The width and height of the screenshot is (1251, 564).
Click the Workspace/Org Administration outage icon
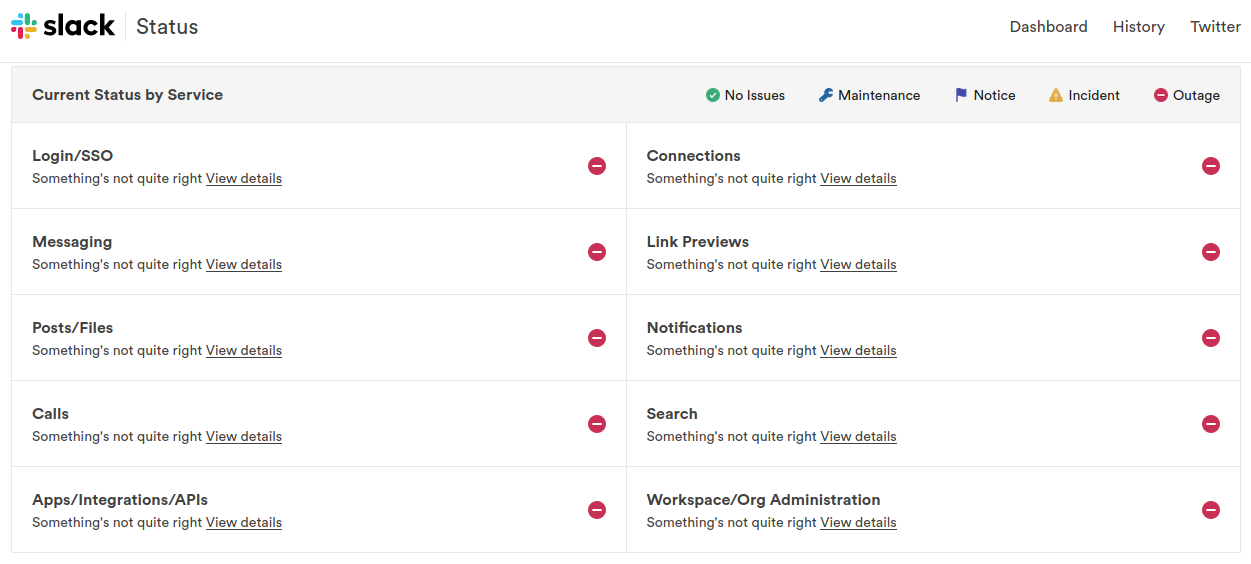coord(1211,510)
